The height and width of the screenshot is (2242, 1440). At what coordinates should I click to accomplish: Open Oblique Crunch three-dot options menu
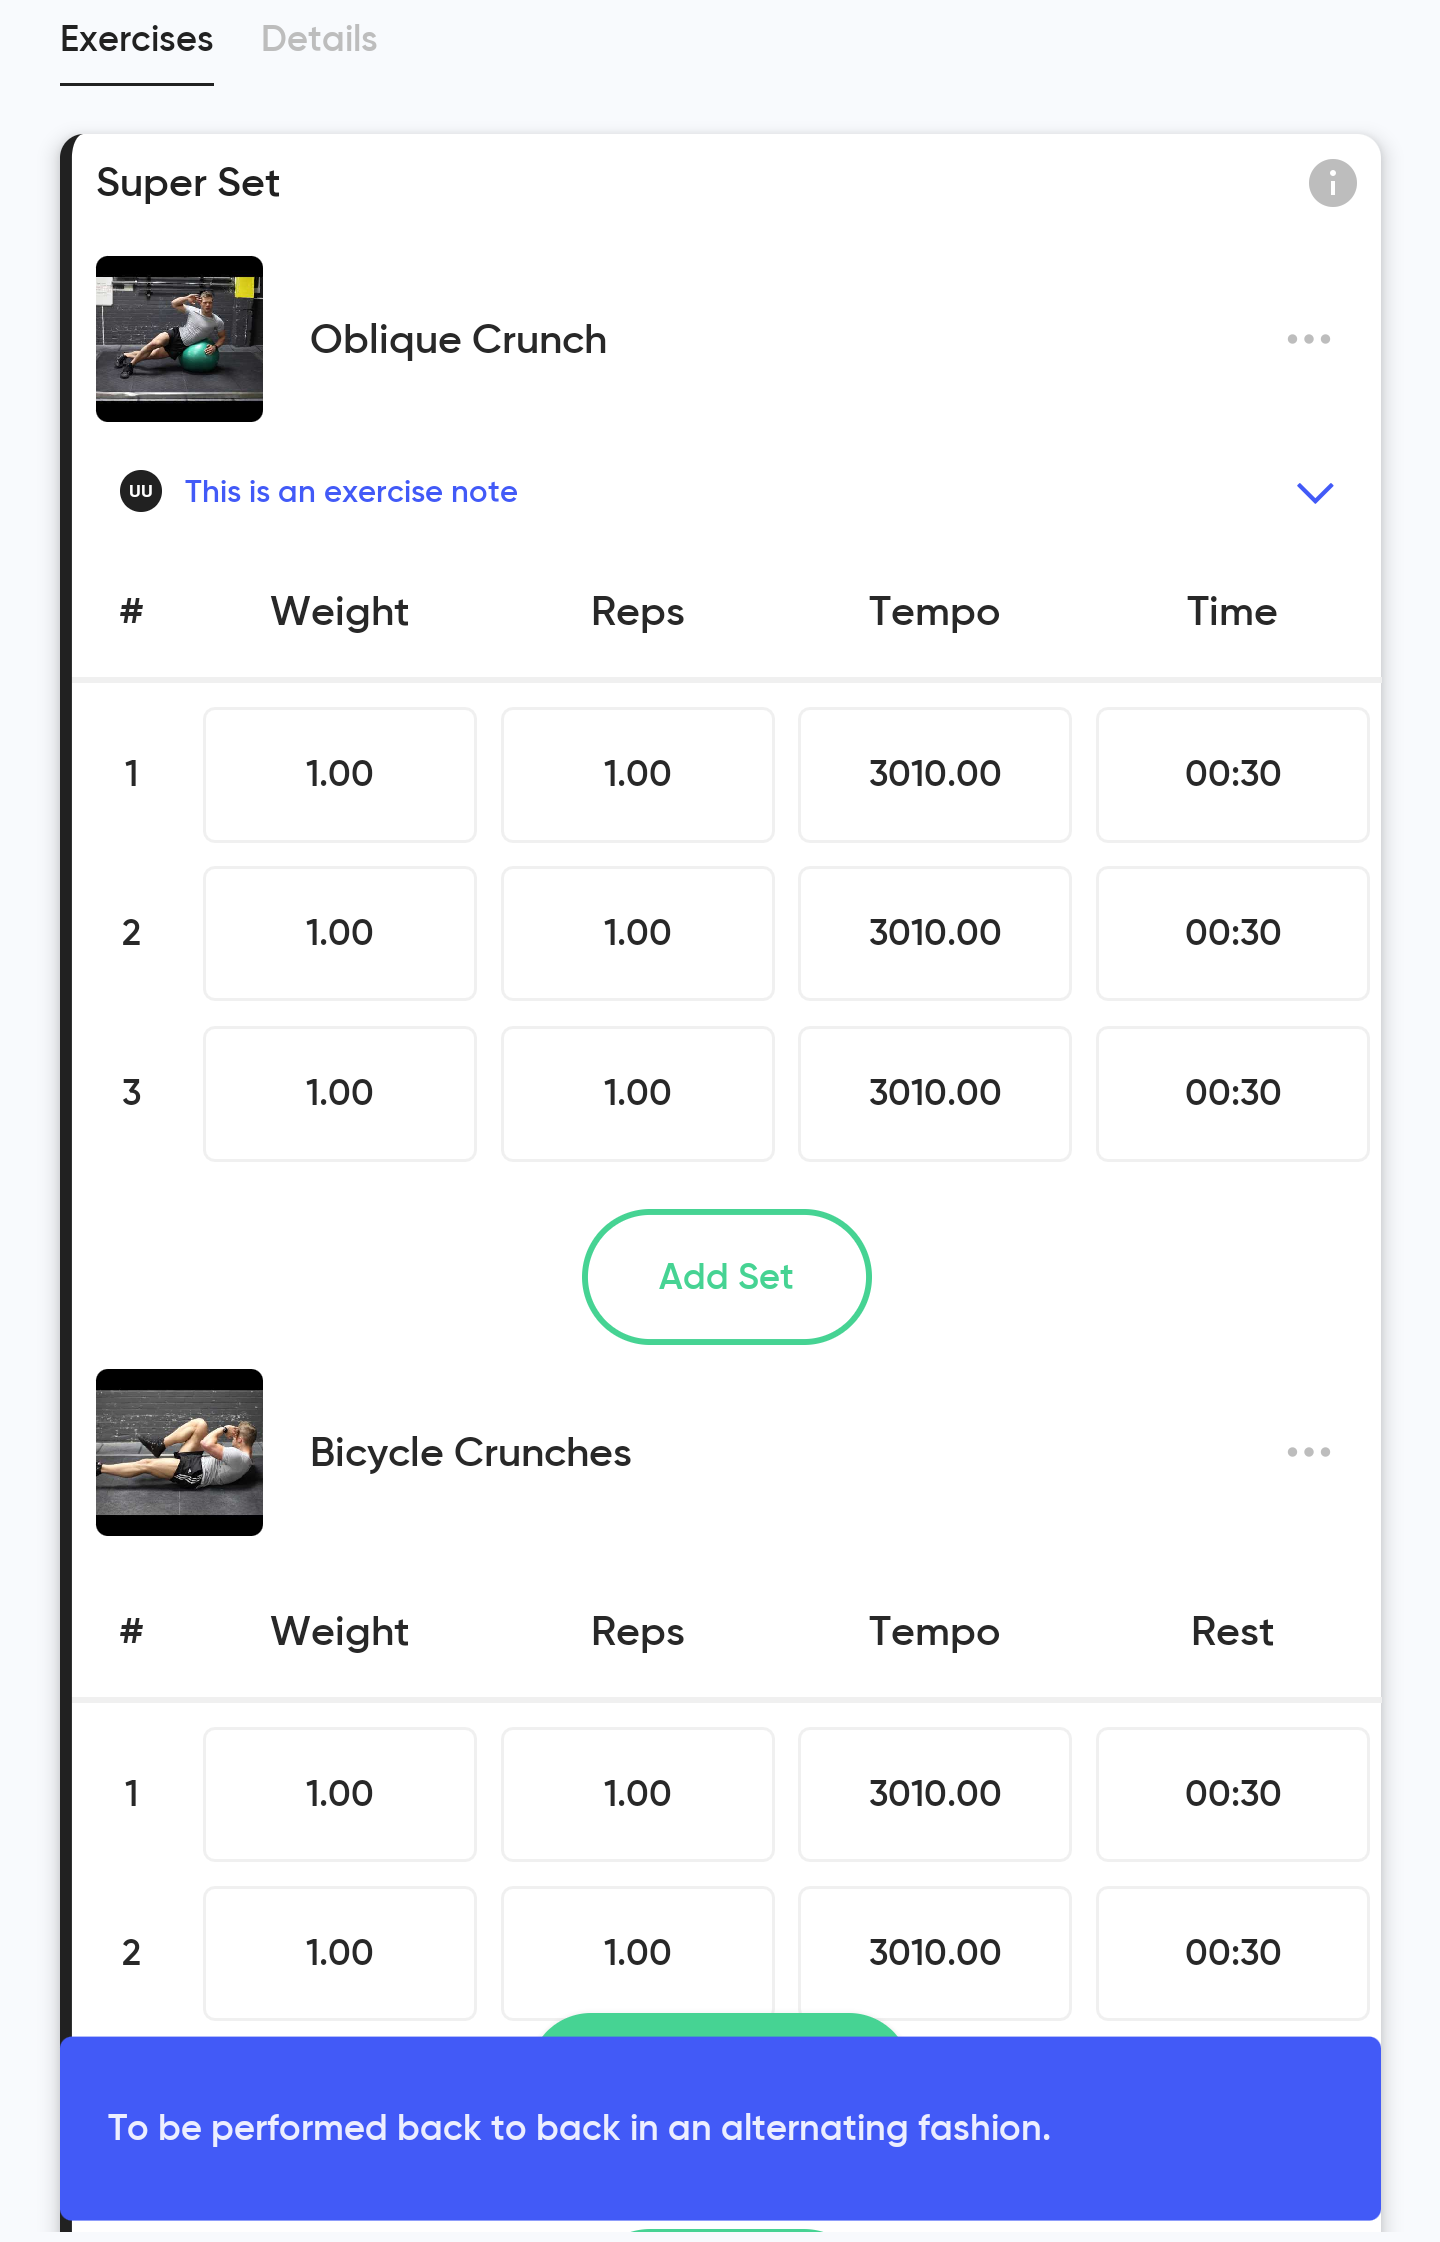tap(1308, 339)
